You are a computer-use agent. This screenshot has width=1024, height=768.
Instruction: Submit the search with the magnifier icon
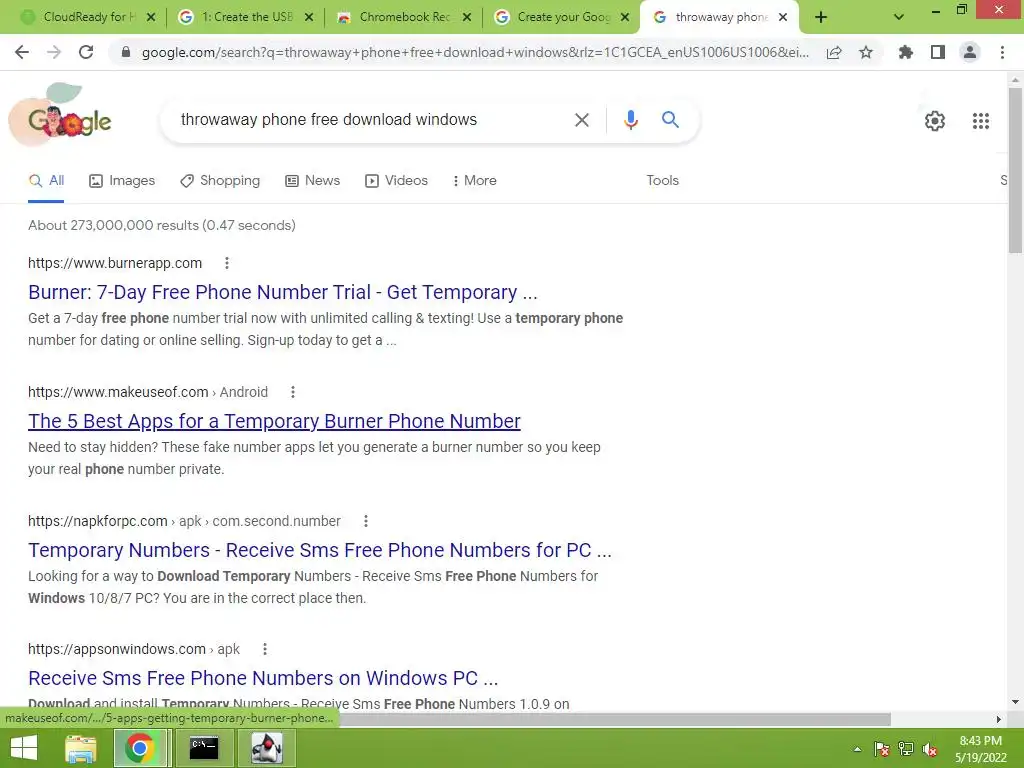(670, 120)
